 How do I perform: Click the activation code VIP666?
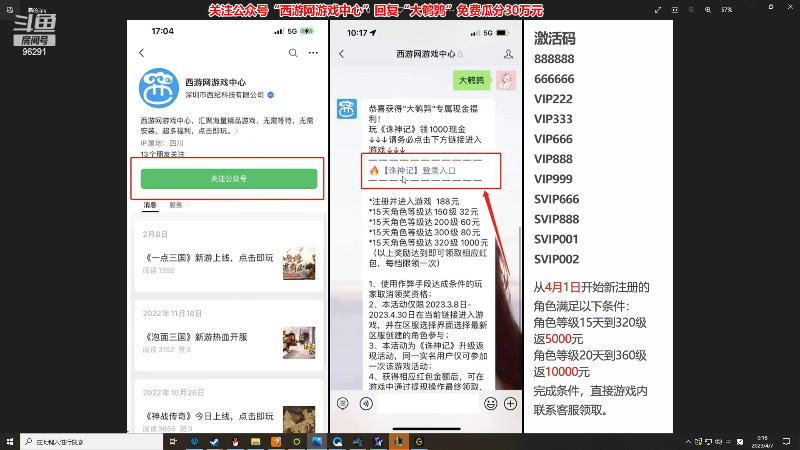coord(553,139)
